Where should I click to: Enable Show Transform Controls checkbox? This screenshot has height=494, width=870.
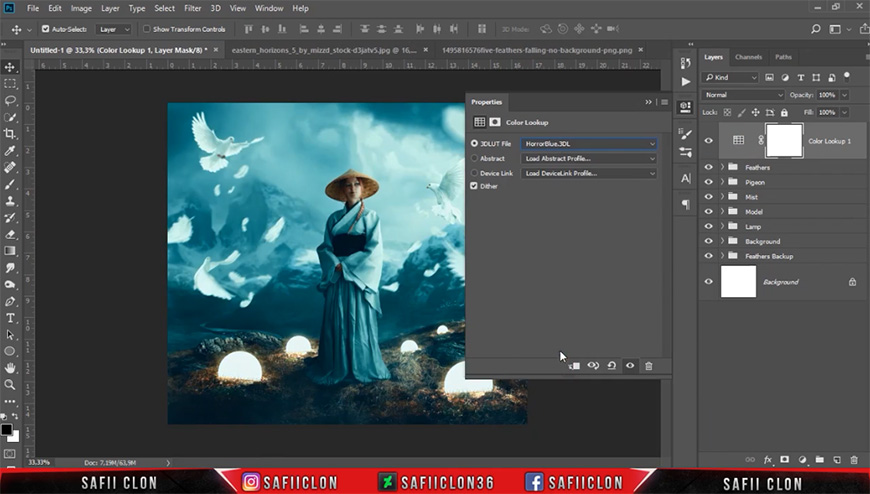[x=146, y=29]
